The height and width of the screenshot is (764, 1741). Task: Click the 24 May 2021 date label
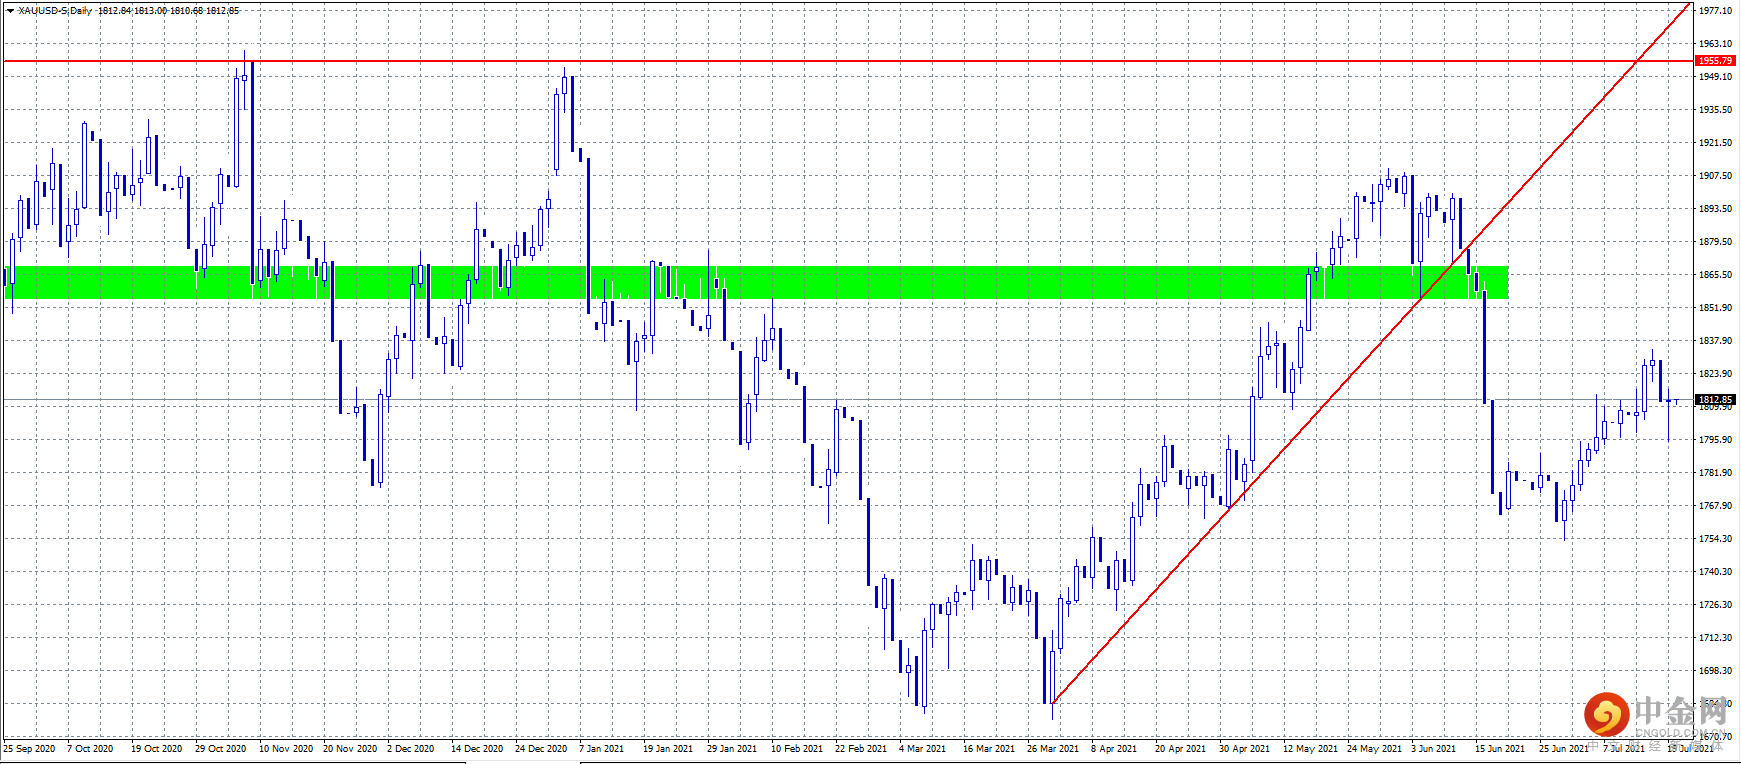1374,749
